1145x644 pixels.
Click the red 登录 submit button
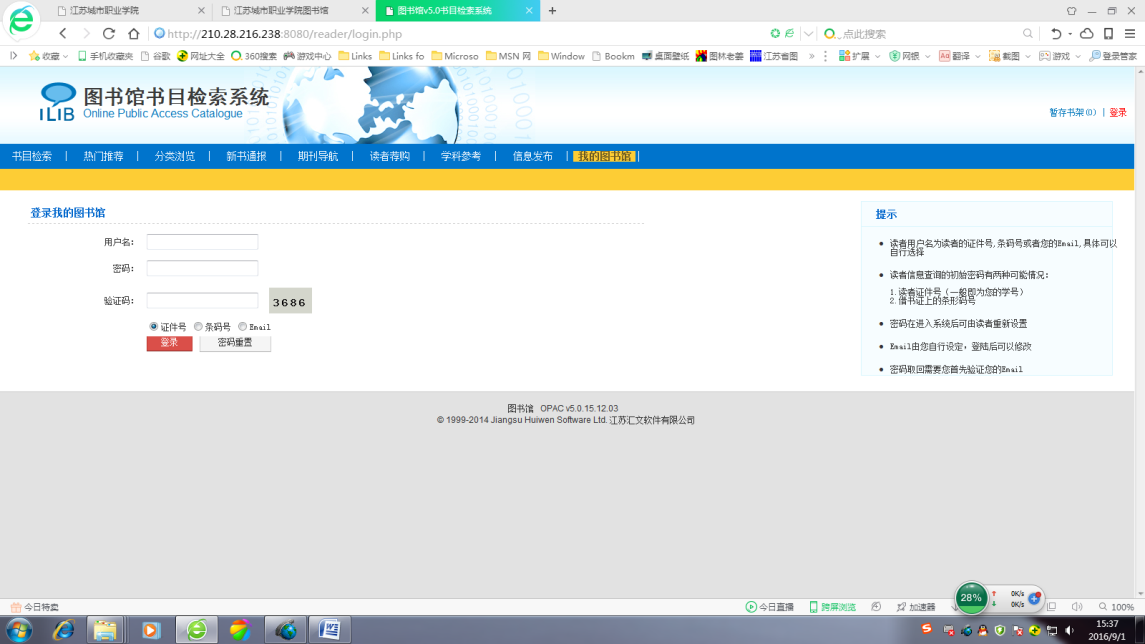pyautogui.click(x=169, y=343)
